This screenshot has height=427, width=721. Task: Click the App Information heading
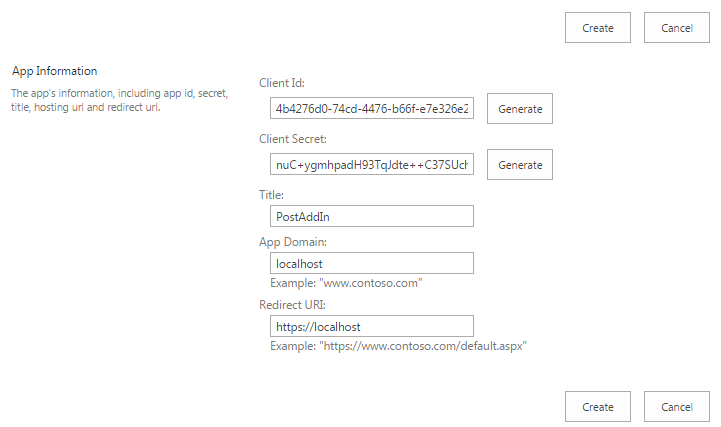[54, 71]
